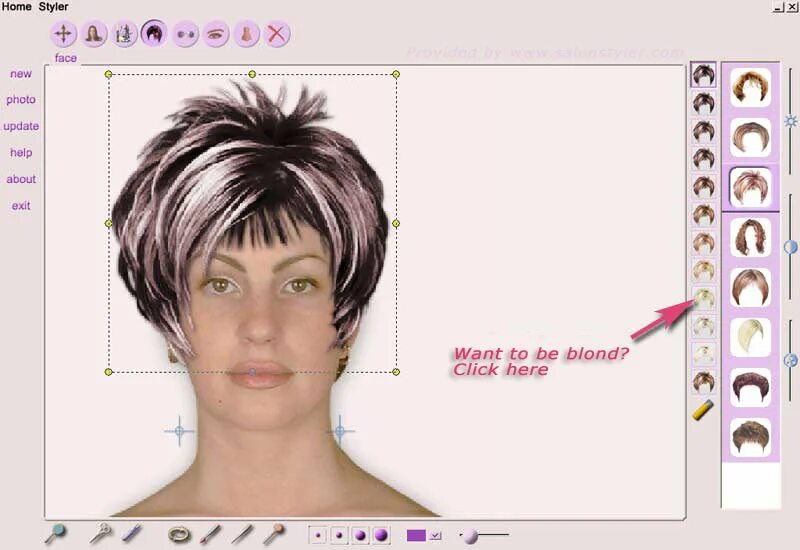This screenshot has width=800, height=550.
Task: Select the thin dark brush tool
Action: [x=242, y=534]
